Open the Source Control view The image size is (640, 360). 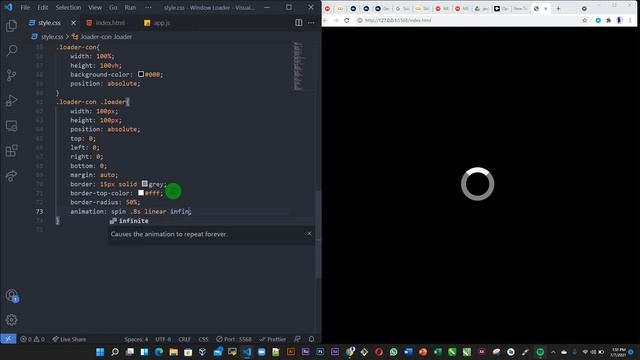point(11,75)
